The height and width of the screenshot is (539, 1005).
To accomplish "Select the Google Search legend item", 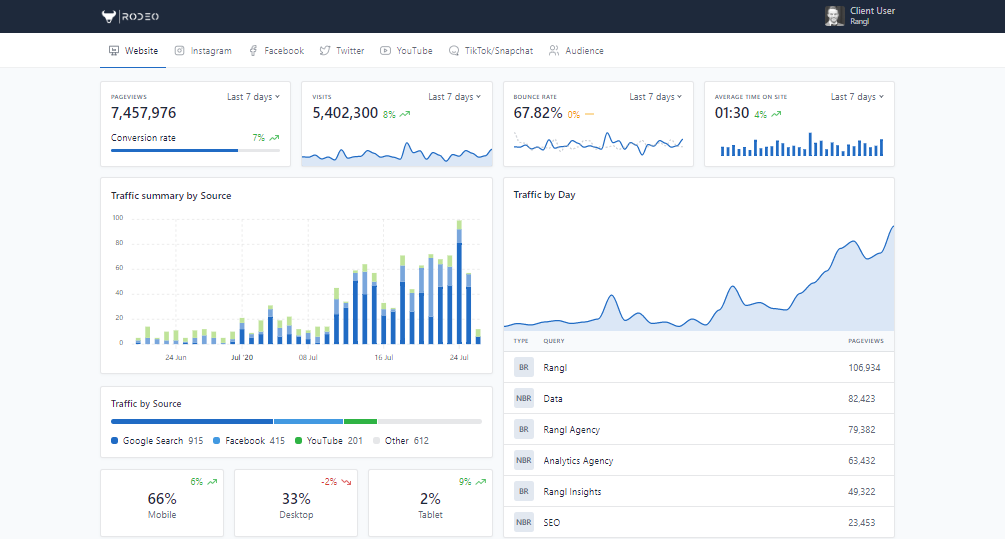I will 157,441.
